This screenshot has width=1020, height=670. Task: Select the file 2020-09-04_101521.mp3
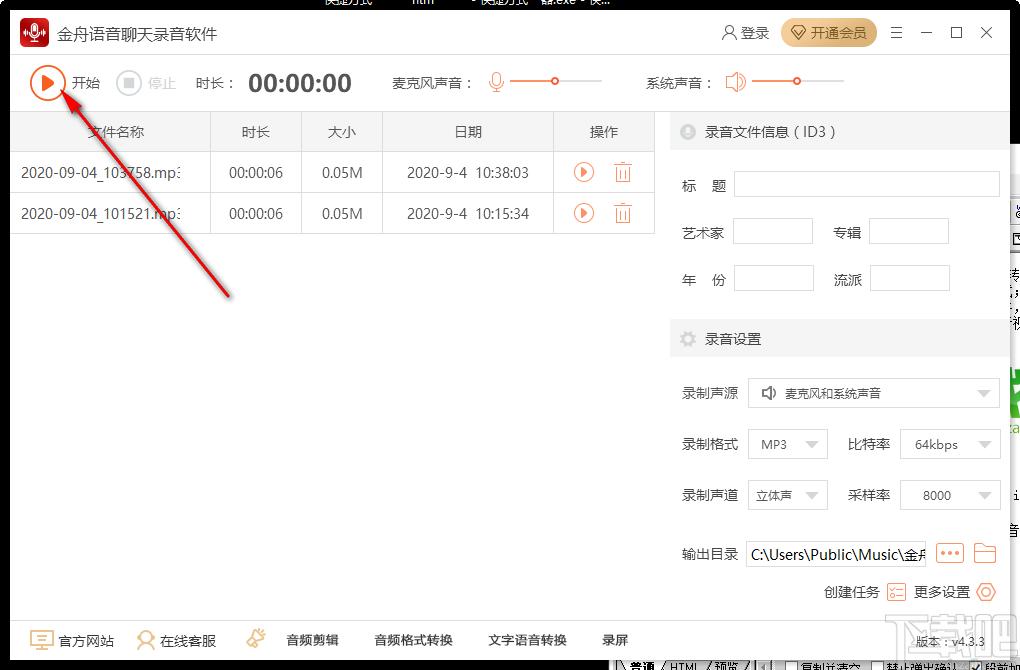point(101,213)
